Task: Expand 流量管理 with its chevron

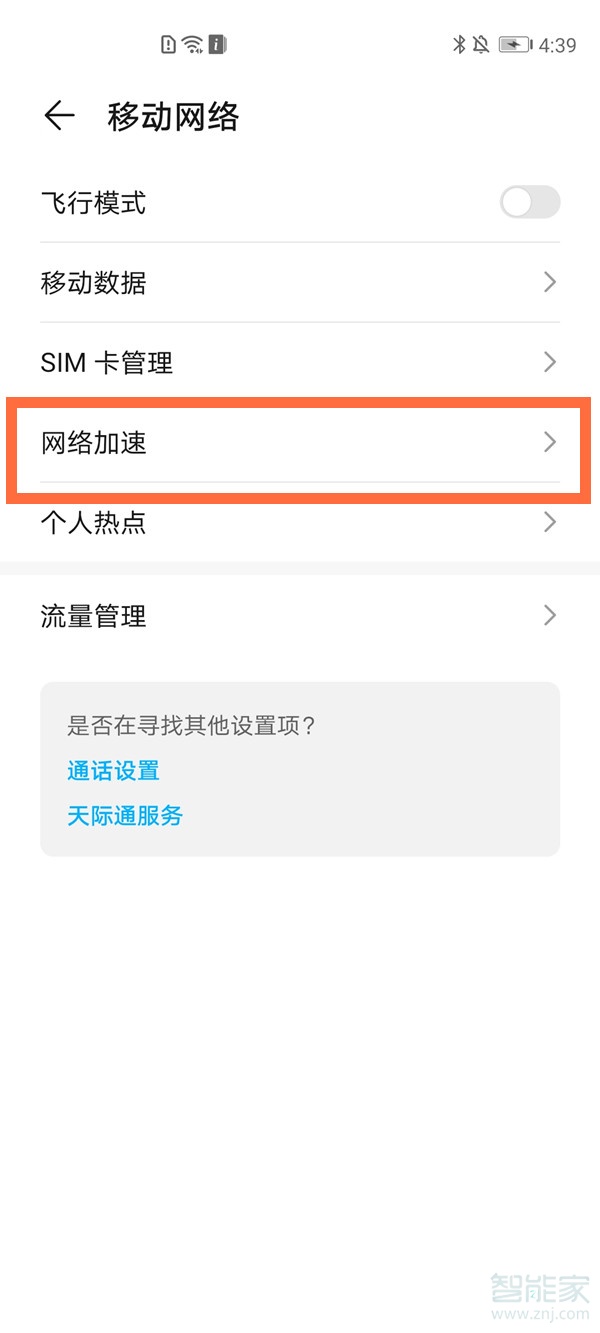Action: point(549,615)
